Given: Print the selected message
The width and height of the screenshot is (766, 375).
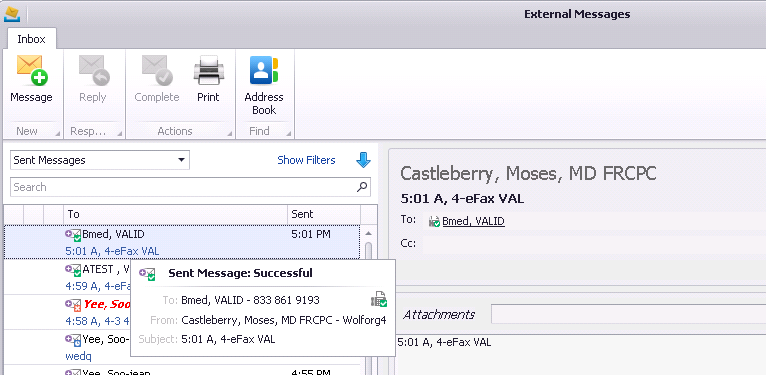Looking at the screenshot, I should tap(208, 78).
